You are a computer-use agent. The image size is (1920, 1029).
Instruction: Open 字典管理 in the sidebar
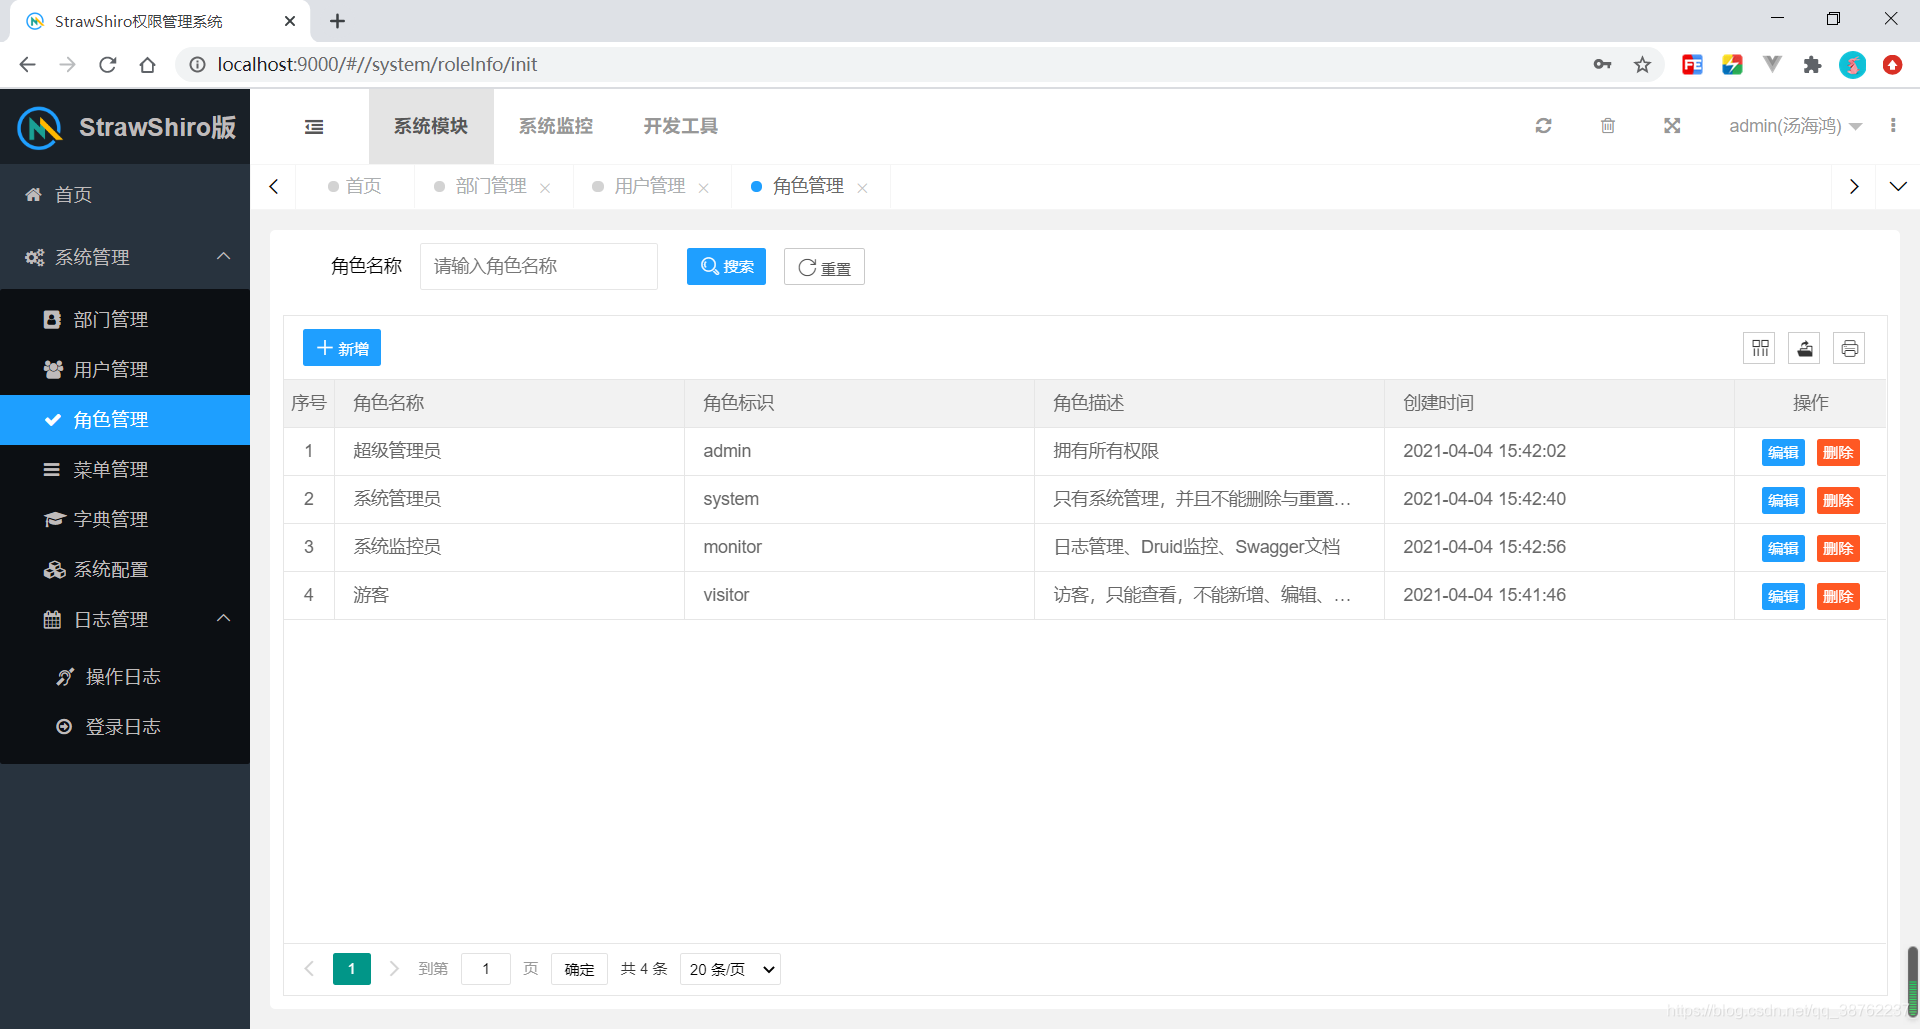point(125,520)
